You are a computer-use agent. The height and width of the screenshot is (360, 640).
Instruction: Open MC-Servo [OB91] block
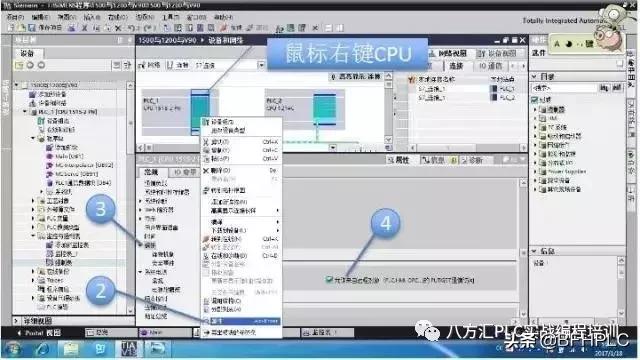pyautogui.click(x=72, y=174)
